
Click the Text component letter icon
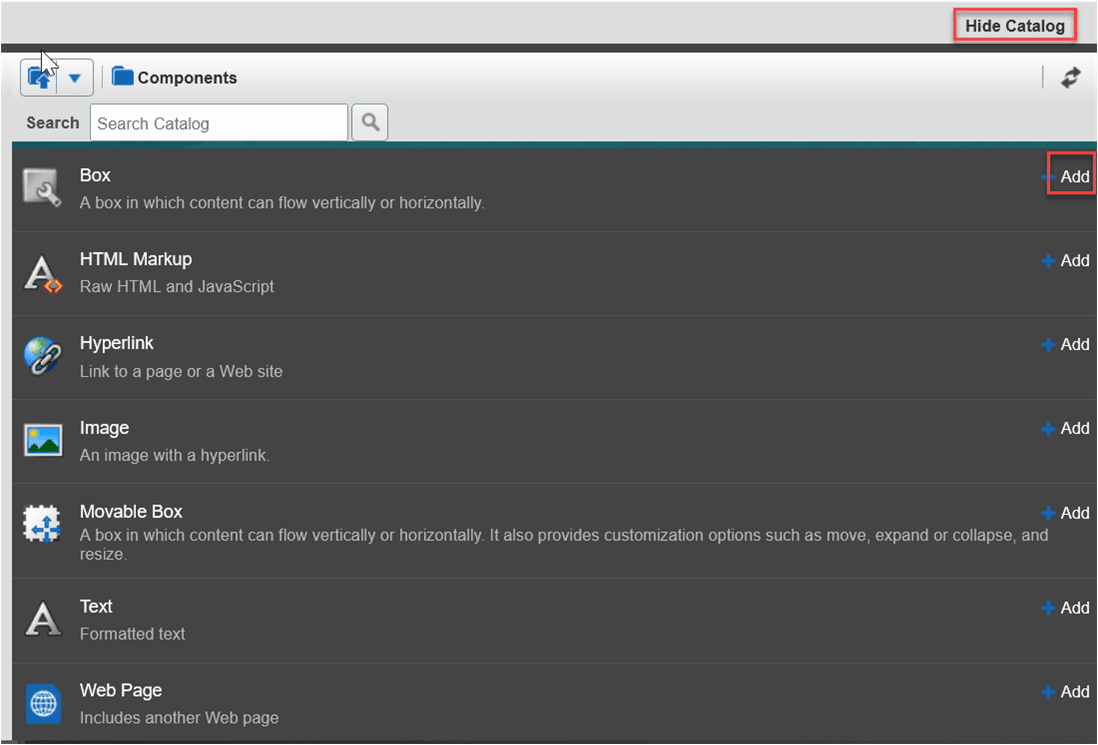coord(44,619)
